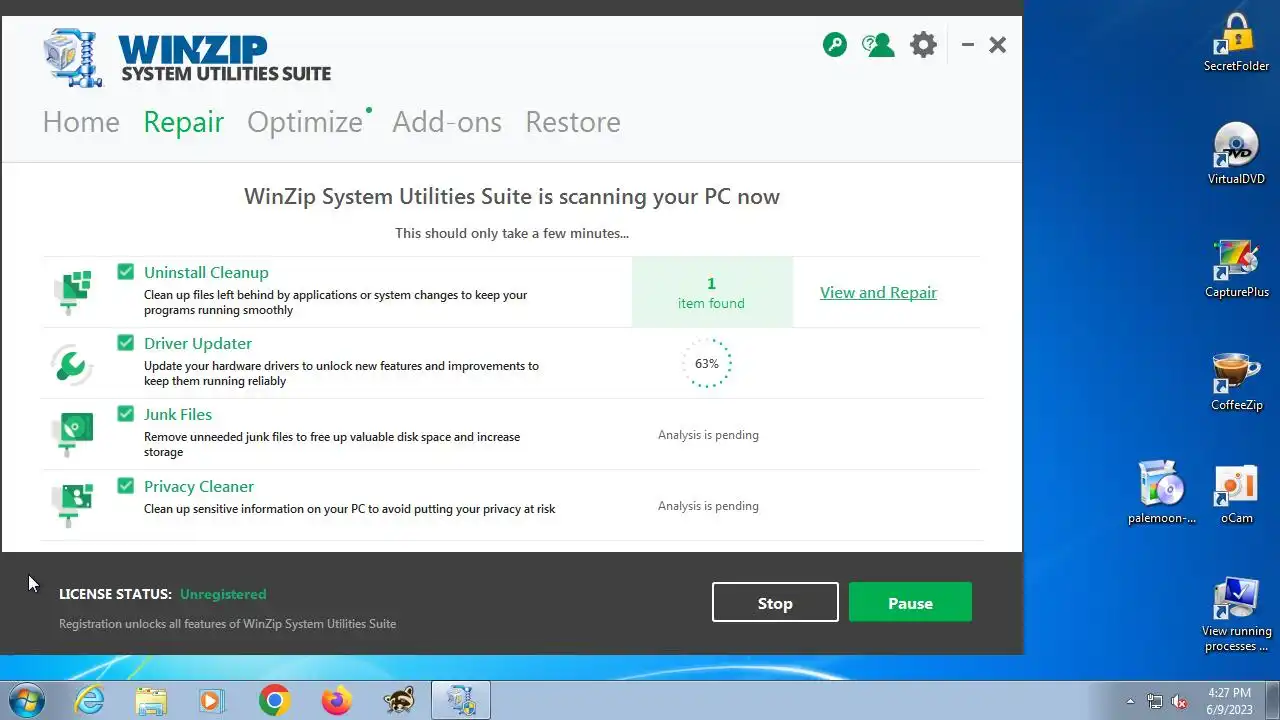
Task: Open the VirtualDVD desktop shortcut
Action: tap(1236, 154)
